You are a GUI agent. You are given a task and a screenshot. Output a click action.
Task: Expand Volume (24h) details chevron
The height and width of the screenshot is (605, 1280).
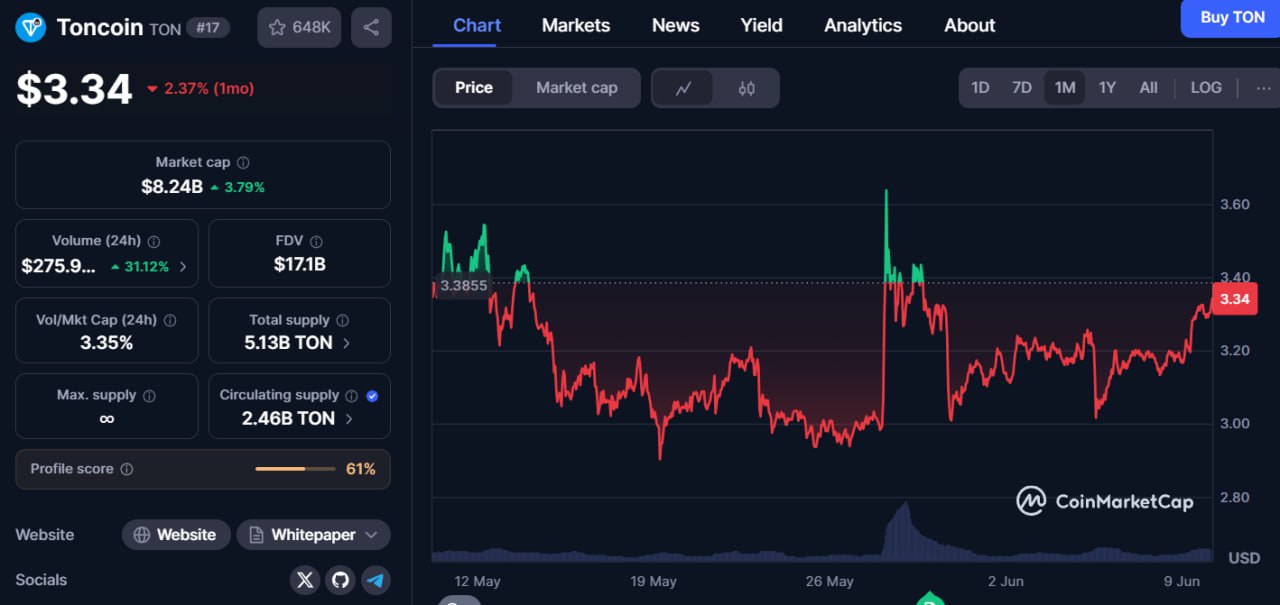point(182,267)
